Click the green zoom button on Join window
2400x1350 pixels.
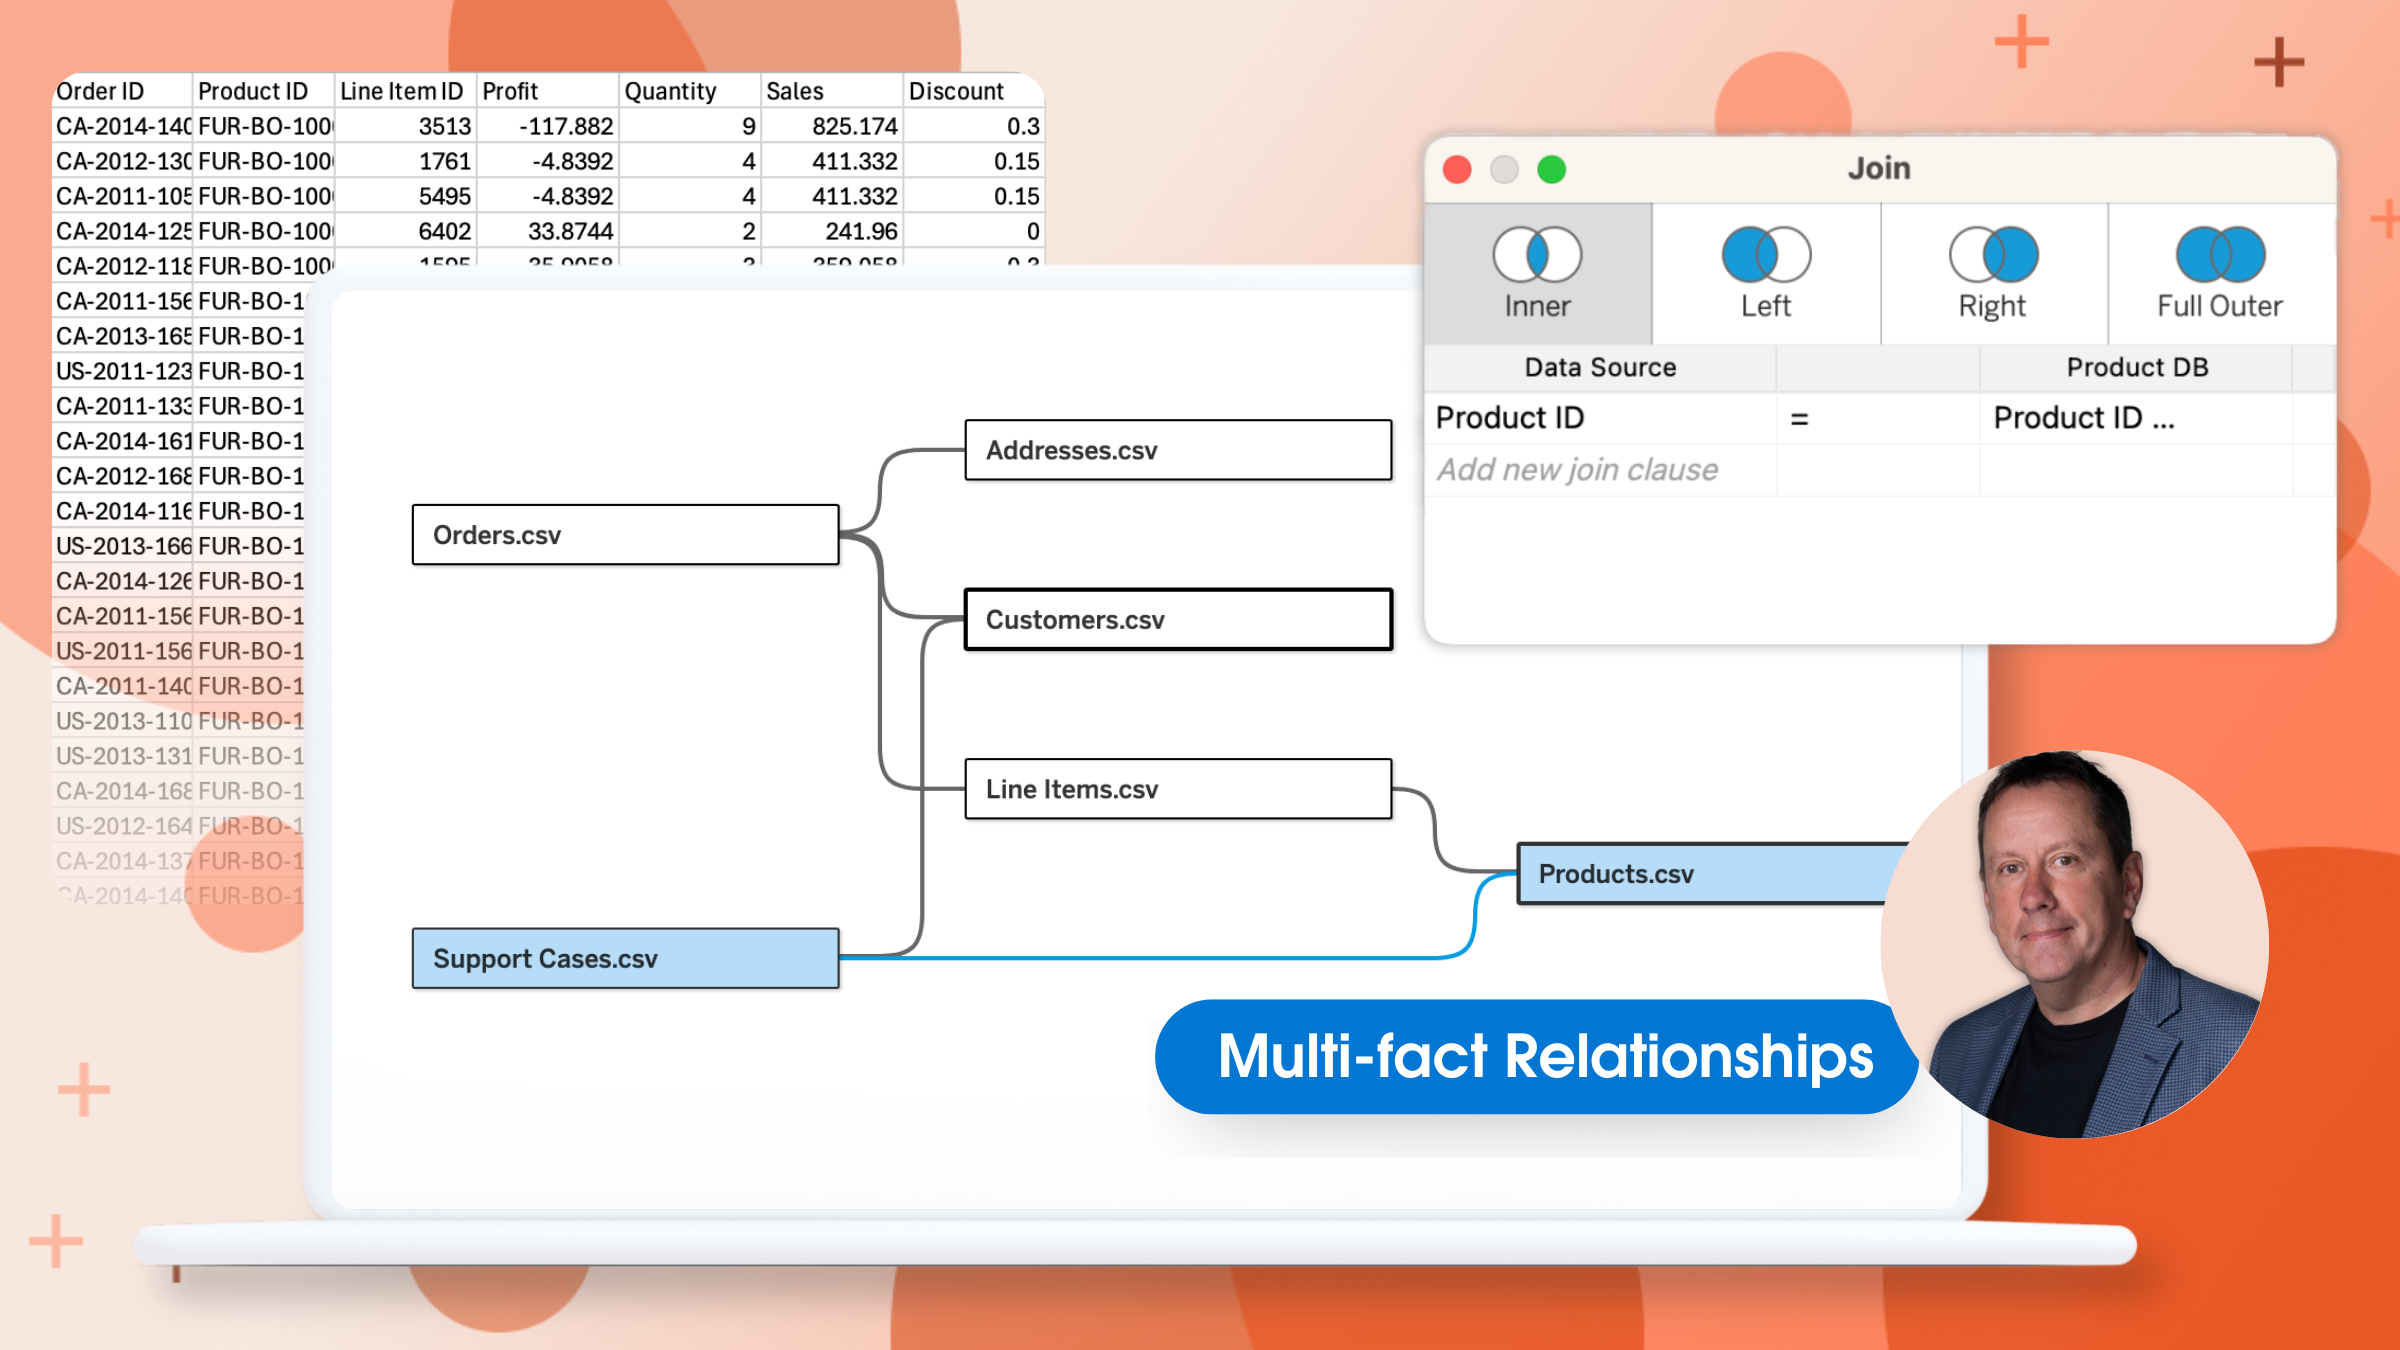(1551, 170)
